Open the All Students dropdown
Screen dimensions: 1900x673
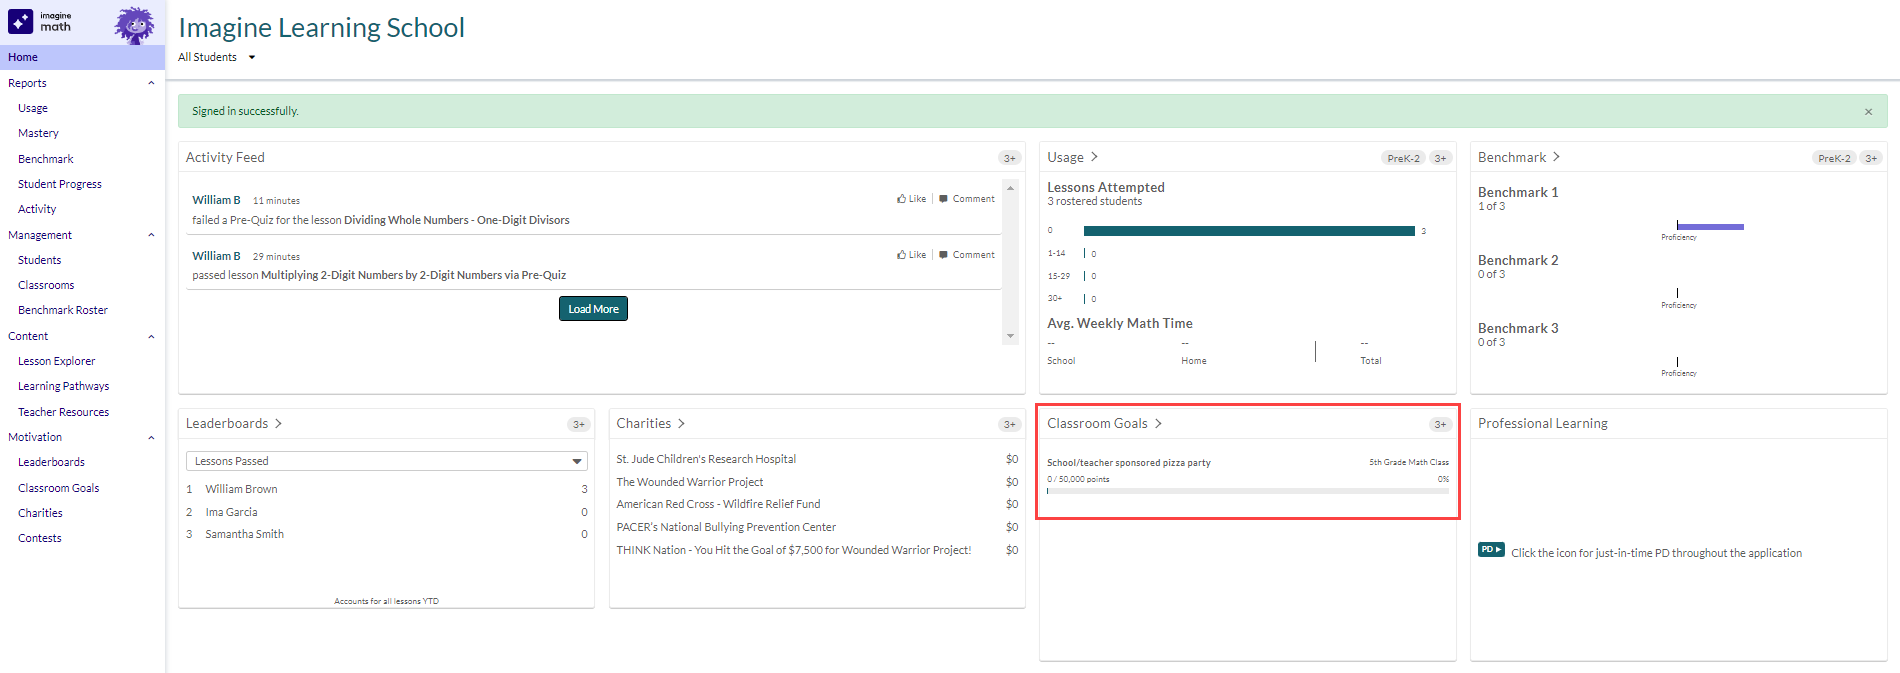(x=217, y=57)
